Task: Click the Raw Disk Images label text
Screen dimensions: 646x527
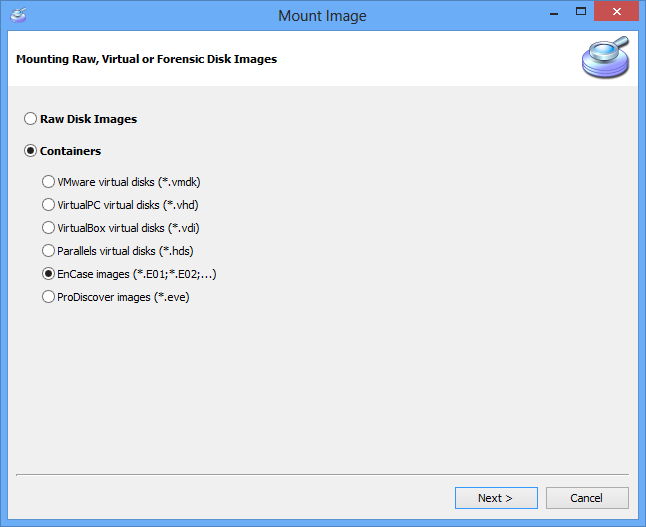Action: tap(89, 119)
